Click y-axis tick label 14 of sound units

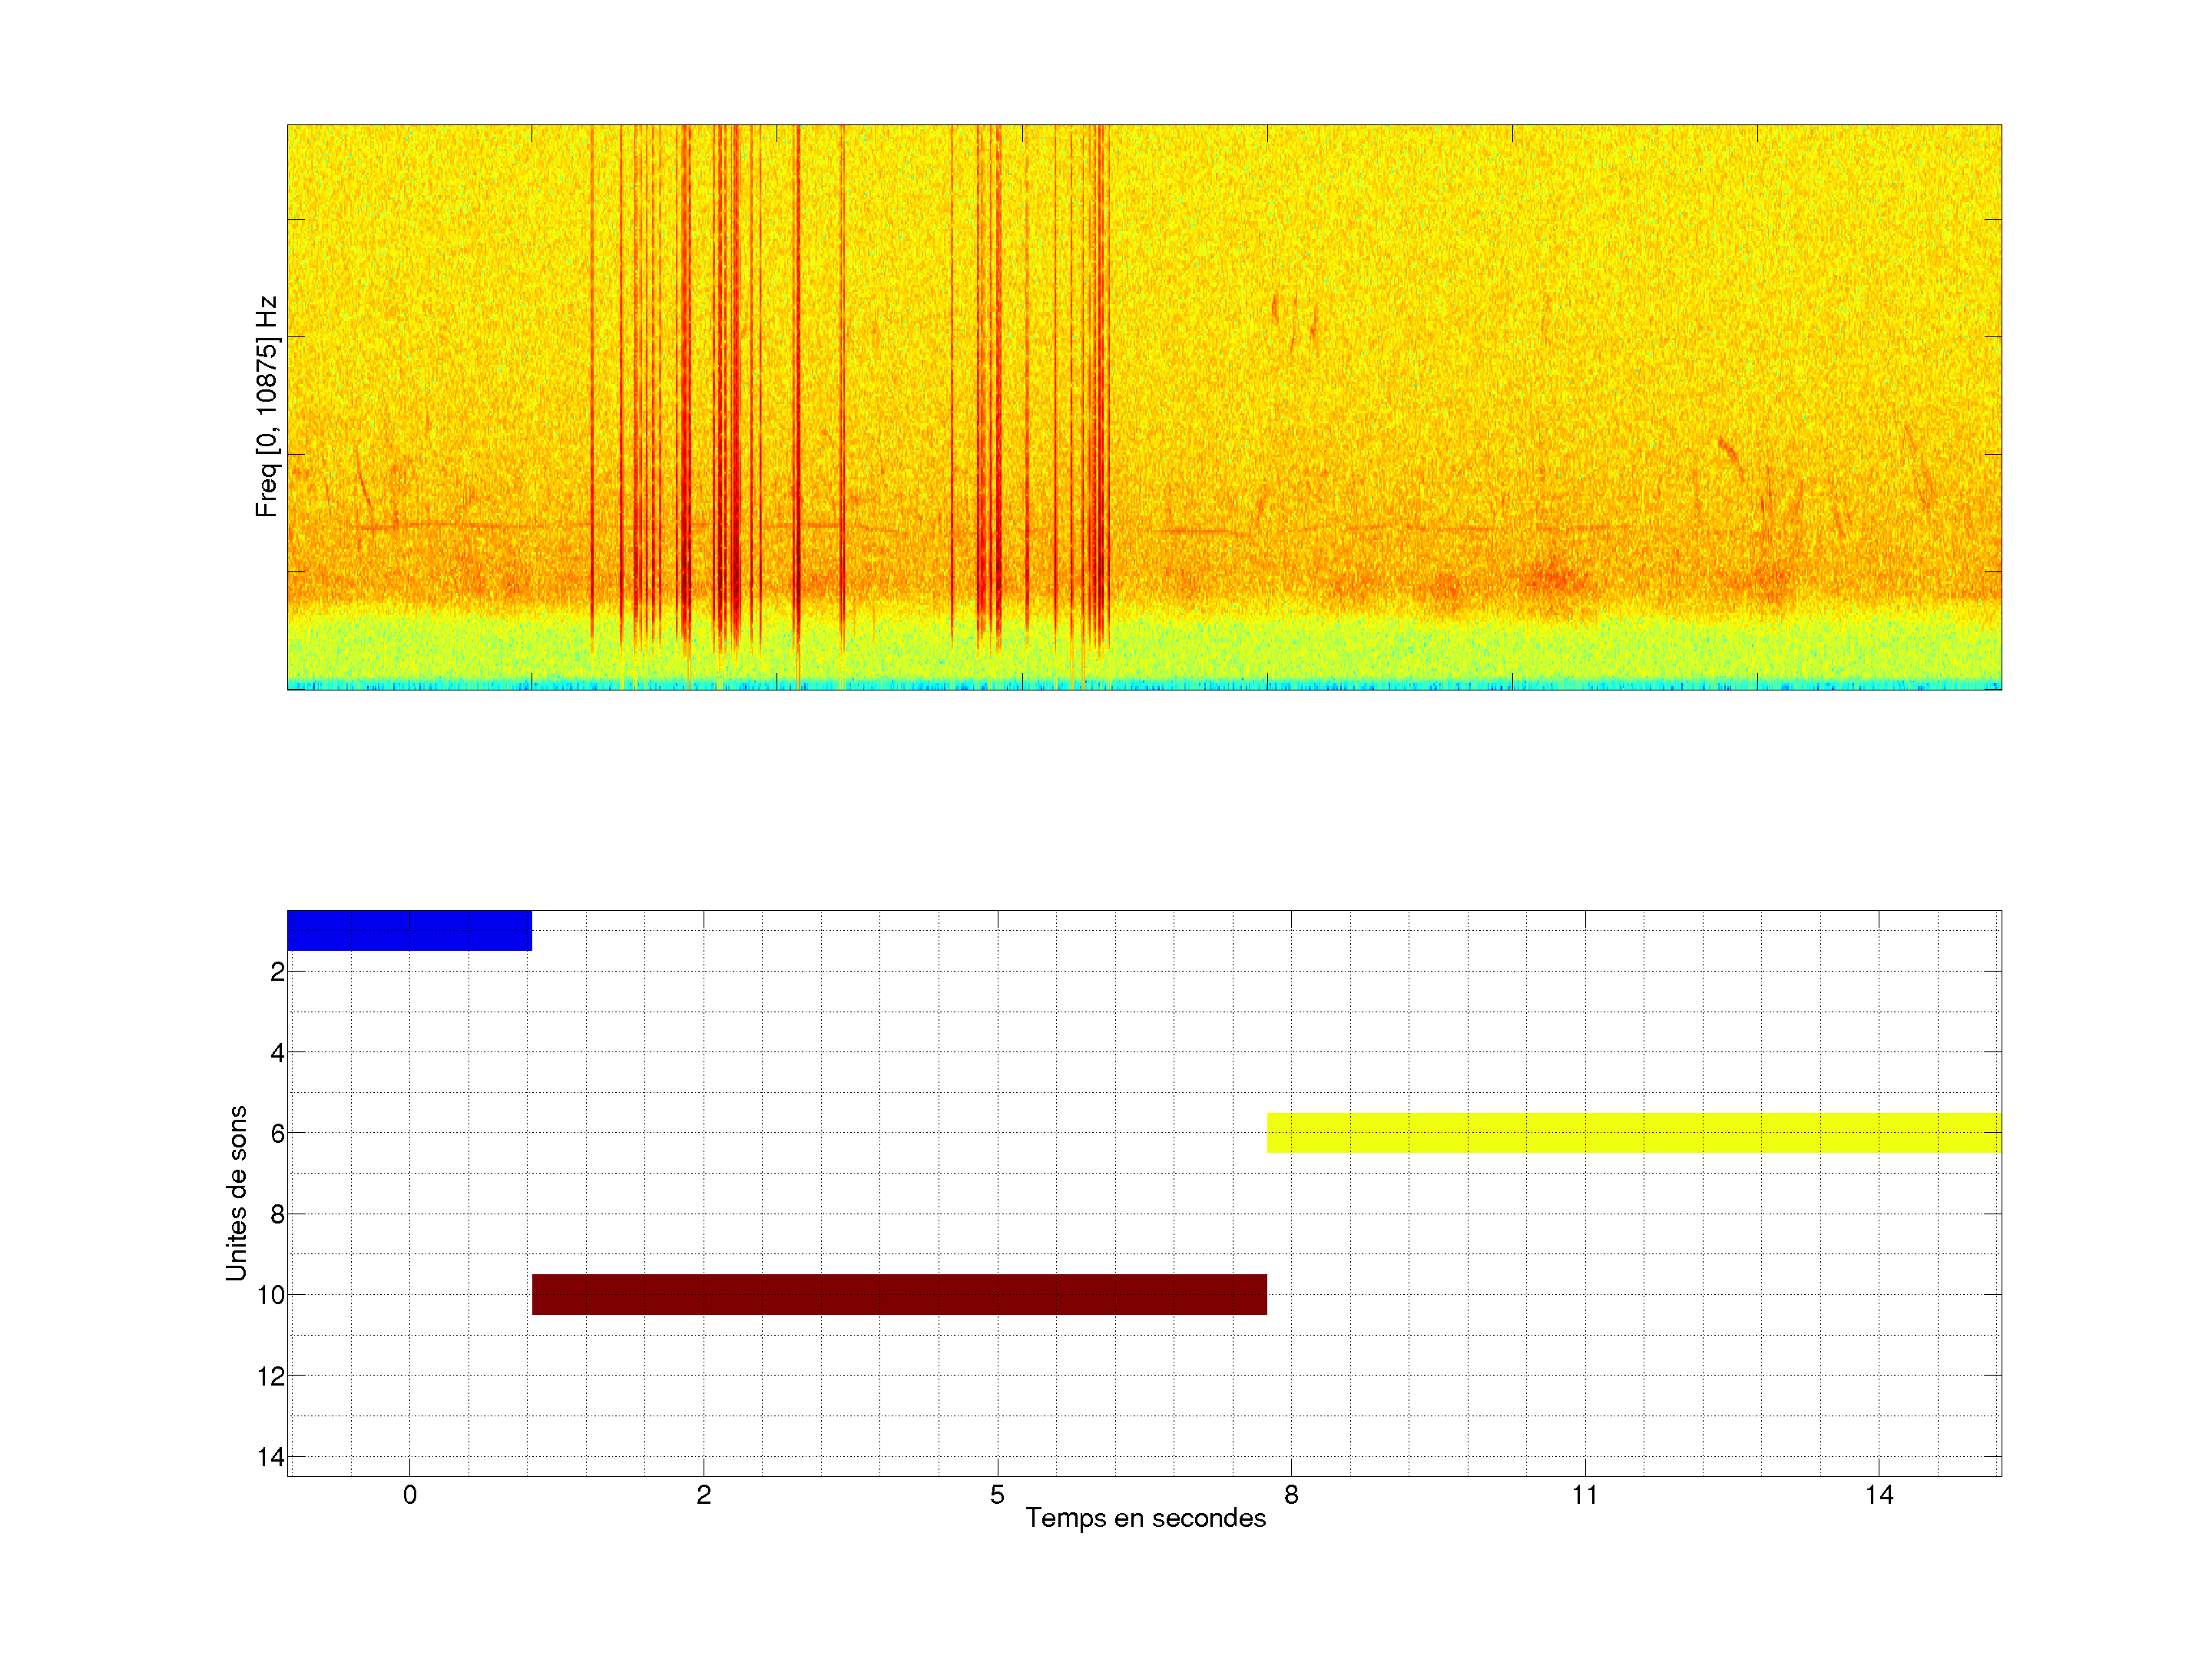271,1457
